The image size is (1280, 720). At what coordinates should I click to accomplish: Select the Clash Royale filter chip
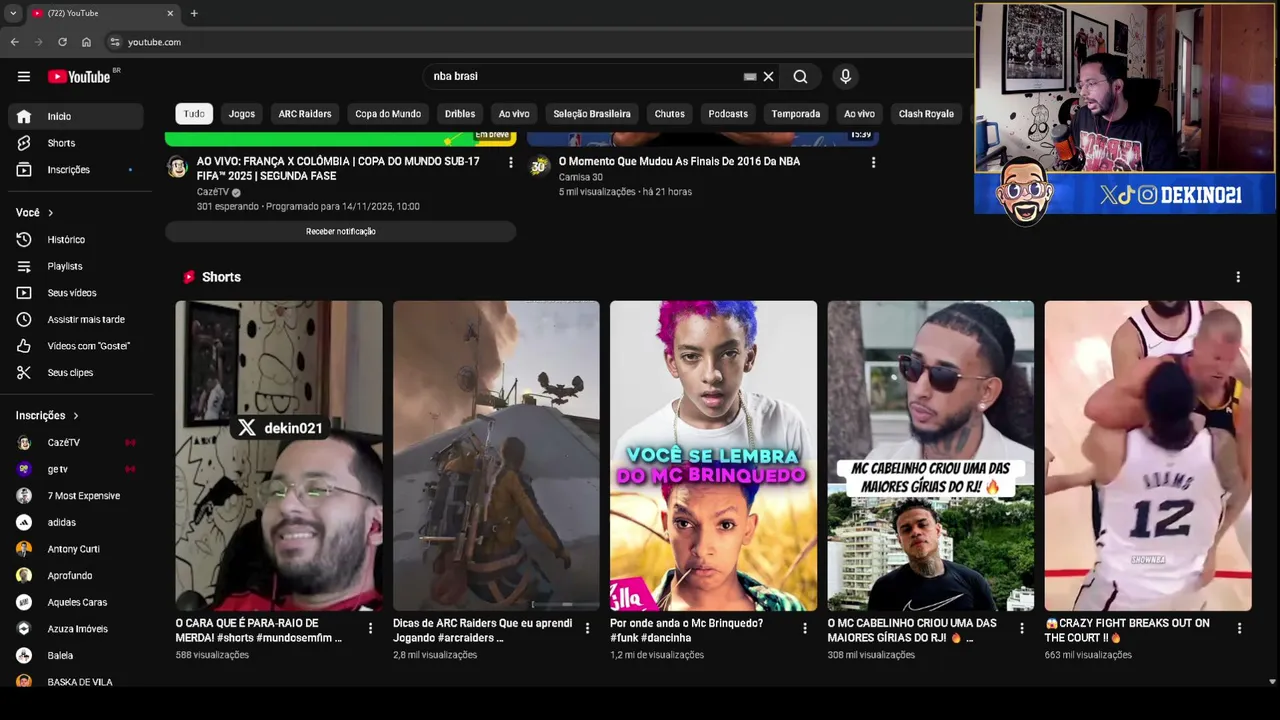point(926,114)
